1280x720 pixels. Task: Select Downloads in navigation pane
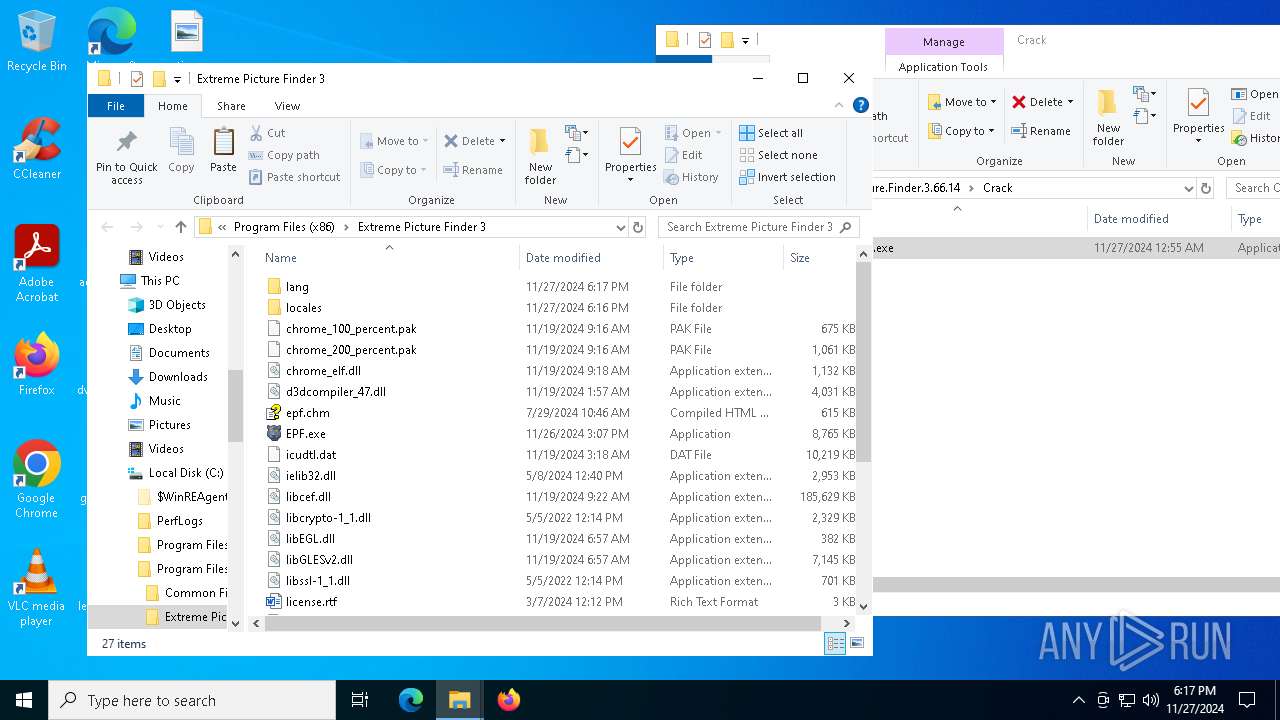click(178, 377)
